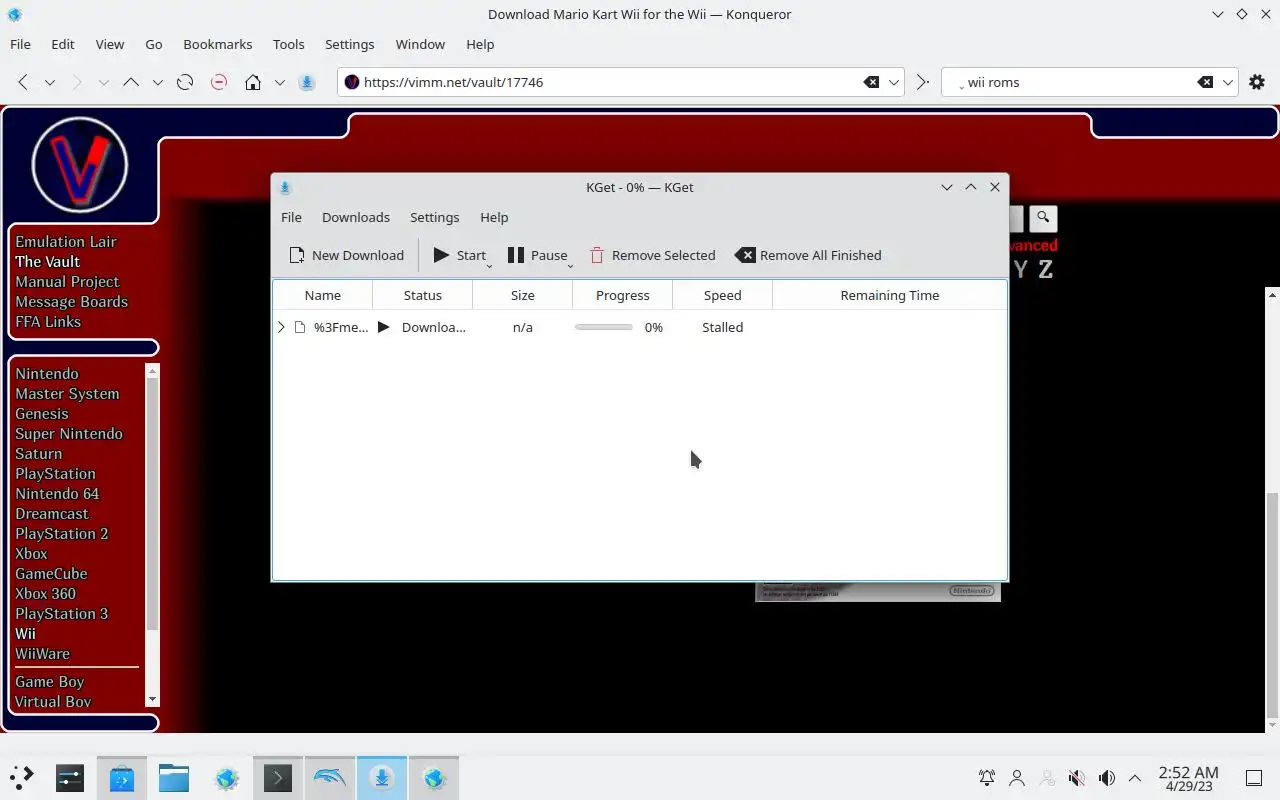Sort KGet list by Name column
1280x800 pixels.
pyautogui.click(x=323, y=295)
